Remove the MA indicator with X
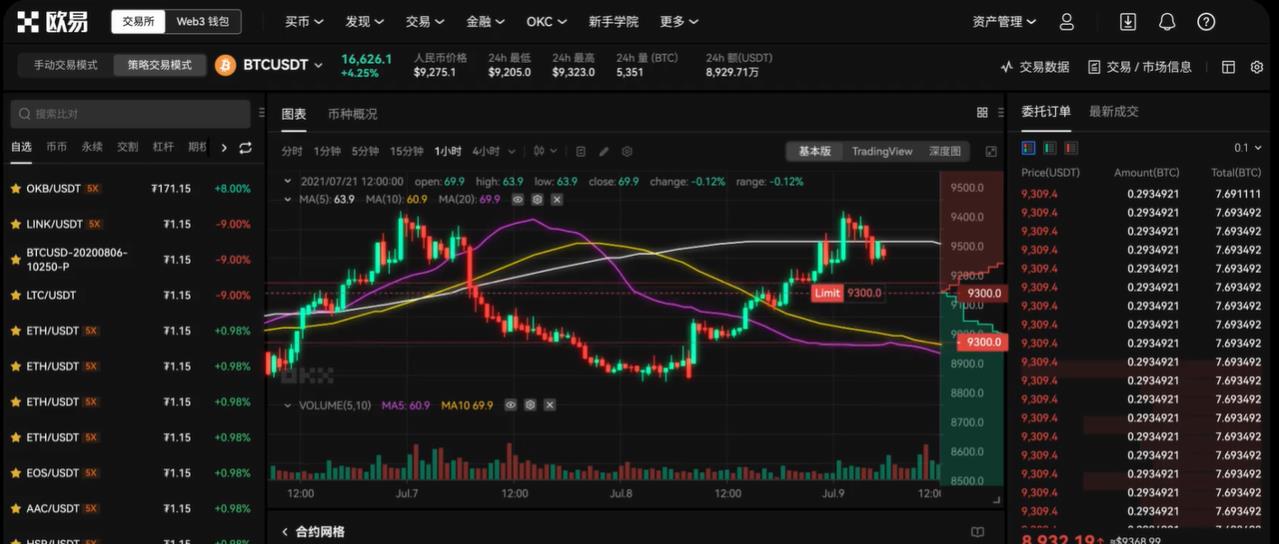Image resolution: width=1279 pixels, height=544 pixels. pyautogui.click(x=556, y=199)
